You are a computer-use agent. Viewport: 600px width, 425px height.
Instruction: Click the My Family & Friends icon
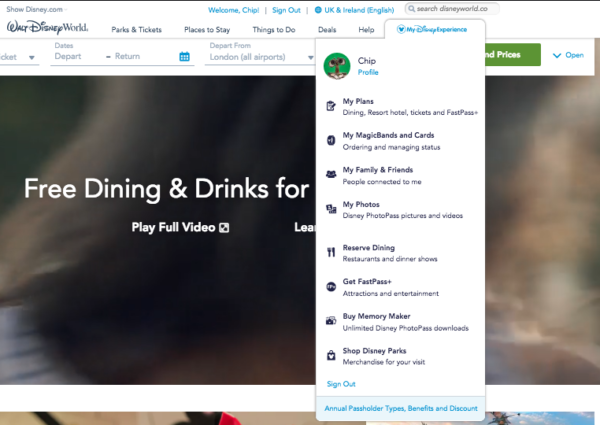[331, 175]
